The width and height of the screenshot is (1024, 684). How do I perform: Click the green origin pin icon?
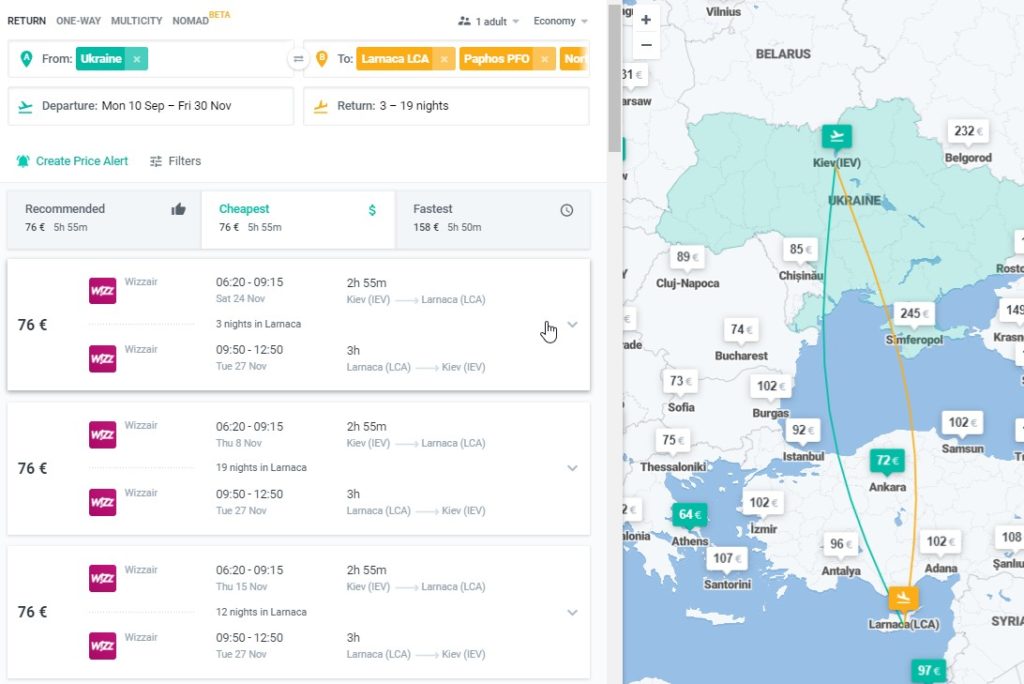pos(26,59)
